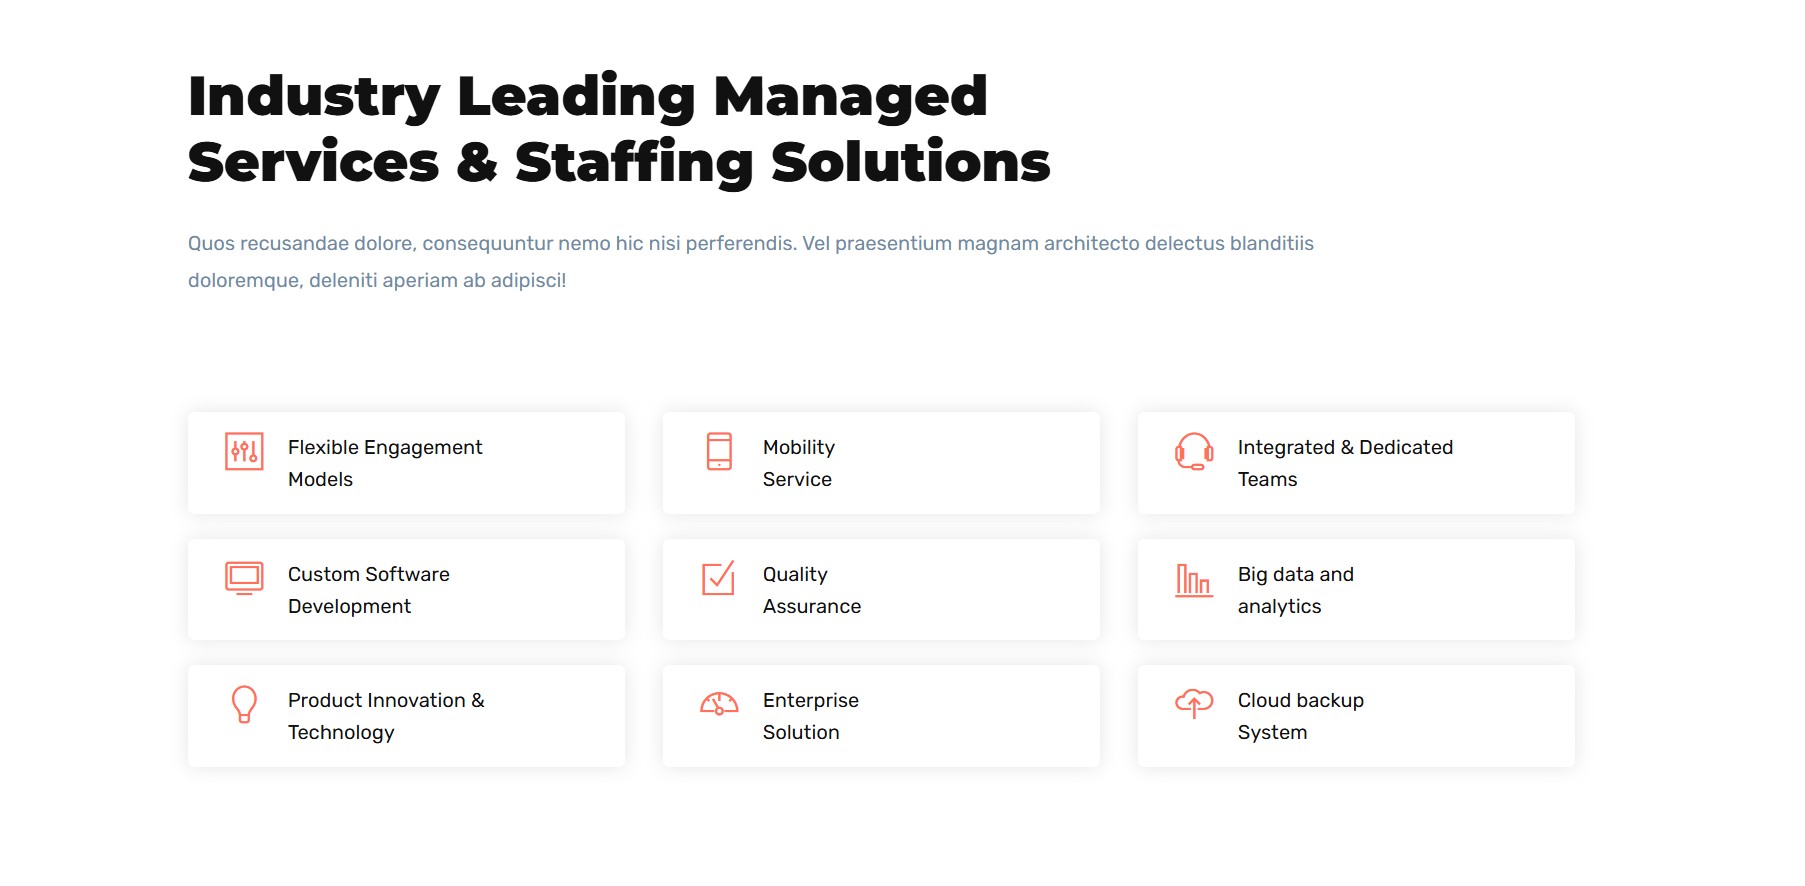The height and width of the screenshot is (886, 1805).
Task: Click the monitor icon for Custom Software Development
Action: [244, 578]
